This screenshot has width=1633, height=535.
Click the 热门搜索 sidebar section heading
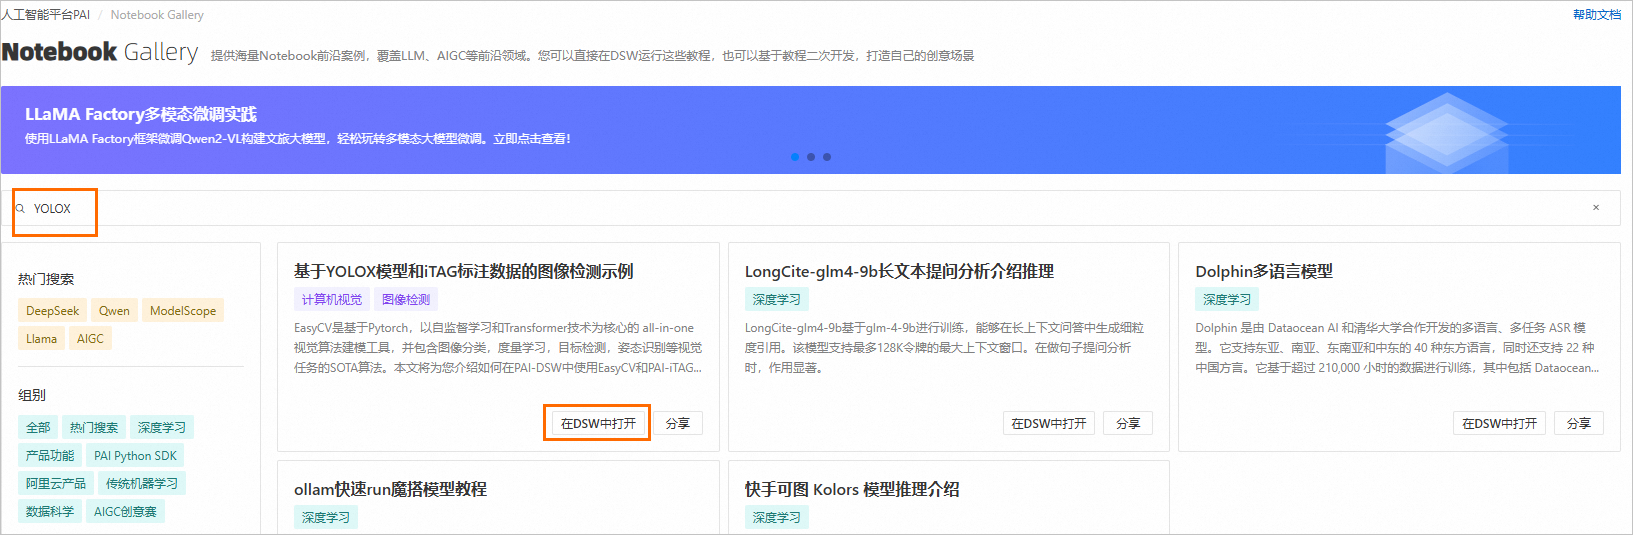[46, 279]
